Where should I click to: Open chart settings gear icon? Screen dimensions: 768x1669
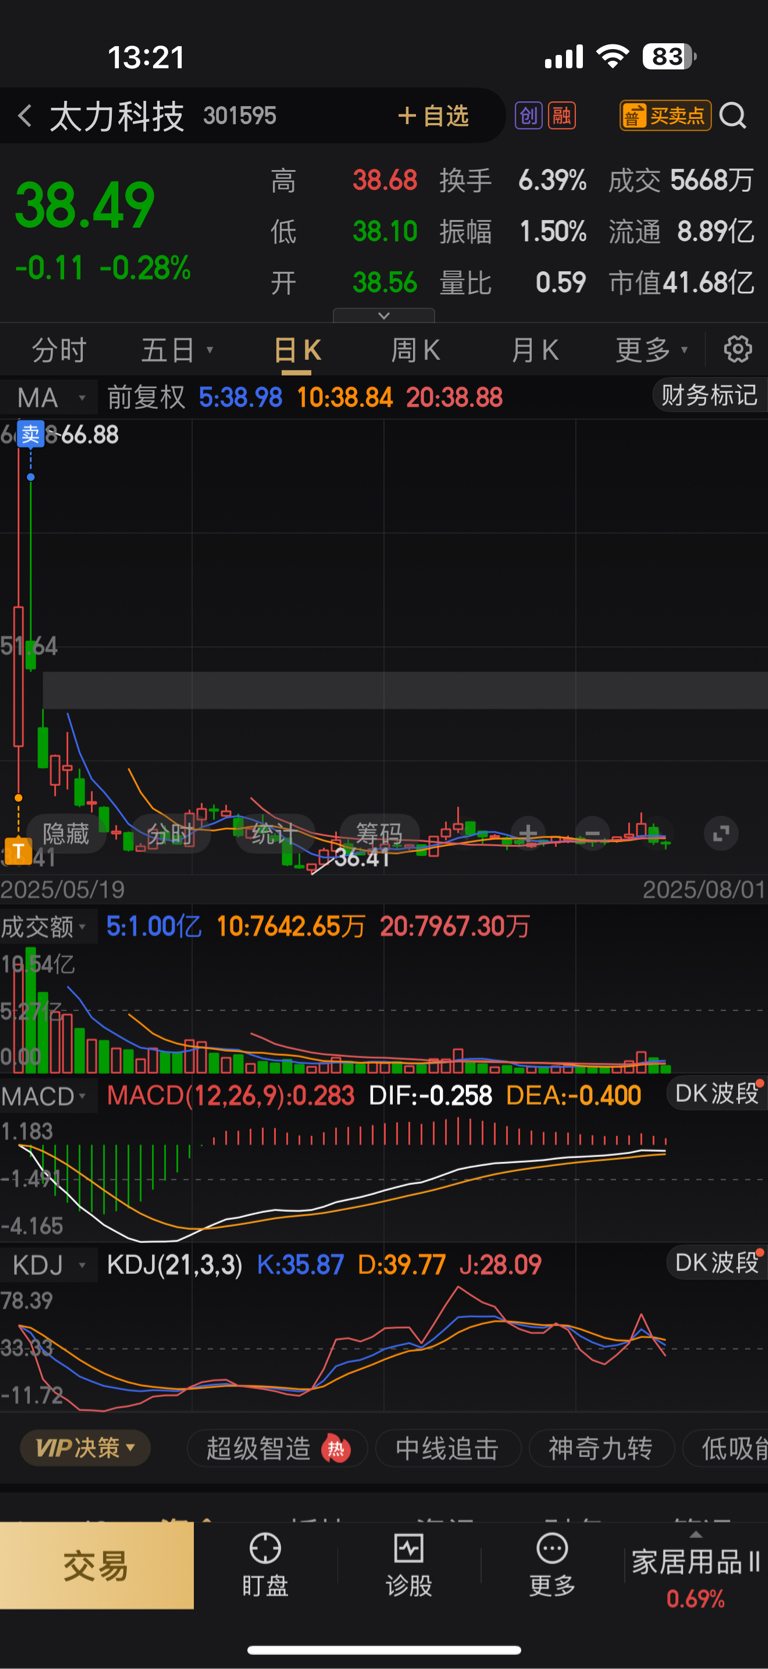[x=738, y=349]
